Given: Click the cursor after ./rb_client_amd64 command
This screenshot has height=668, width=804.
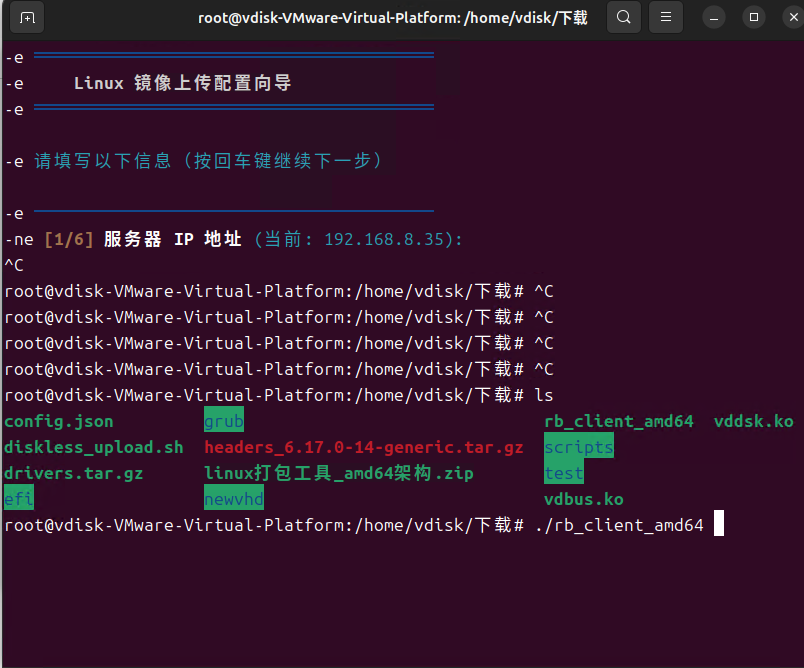Looking at the screenshot, I should (x=718, y=525).
